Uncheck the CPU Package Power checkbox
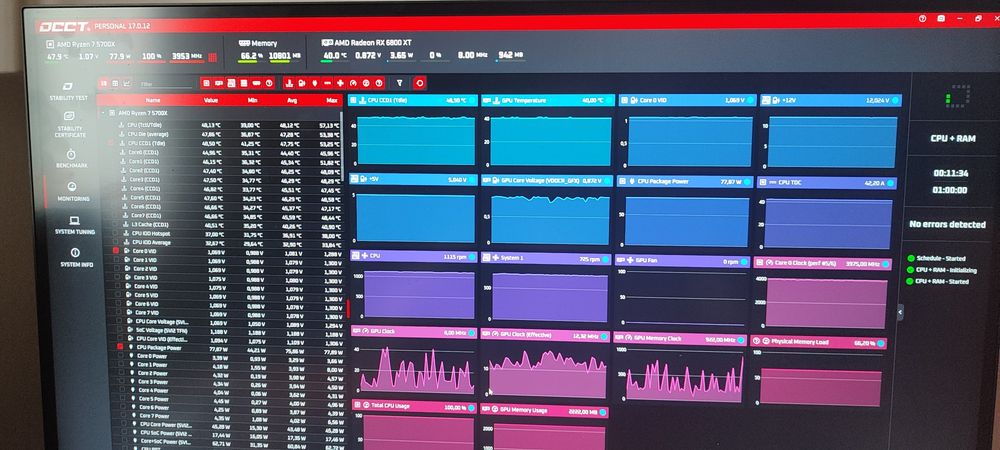1000x450 pixels. (120, 347)
